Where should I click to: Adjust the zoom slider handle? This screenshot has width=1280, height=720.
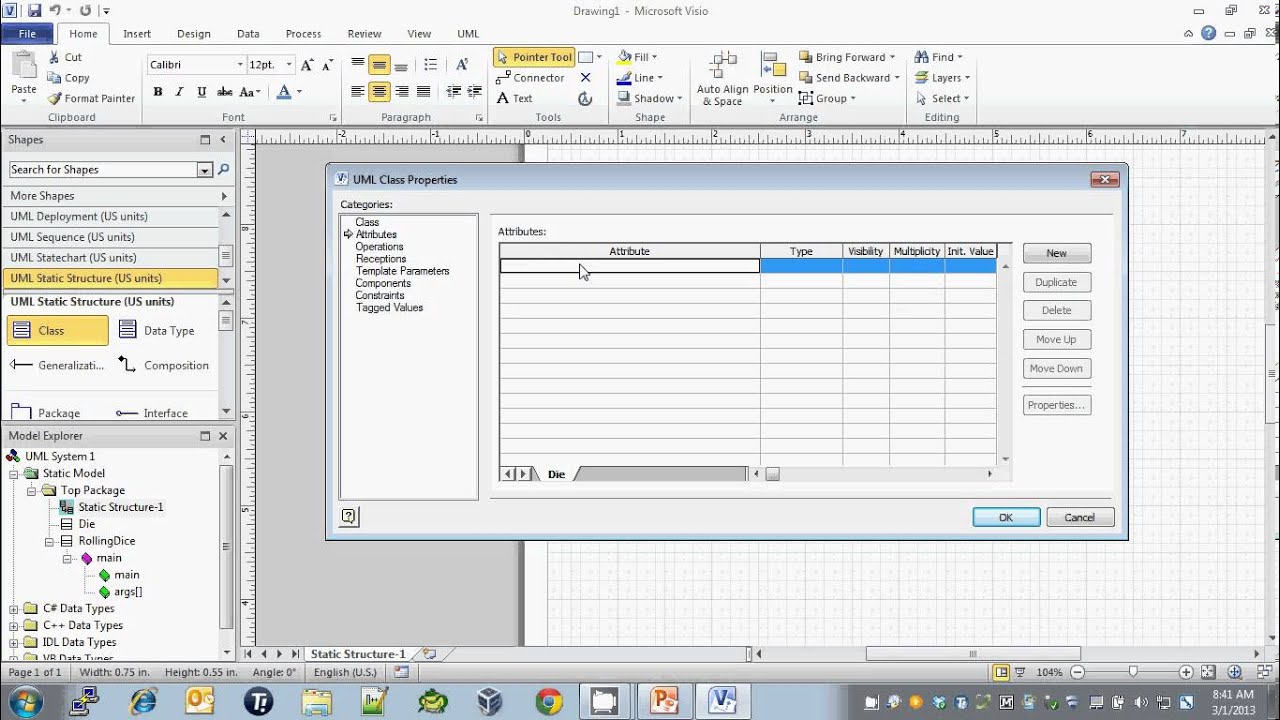(x=1132, y=672)
